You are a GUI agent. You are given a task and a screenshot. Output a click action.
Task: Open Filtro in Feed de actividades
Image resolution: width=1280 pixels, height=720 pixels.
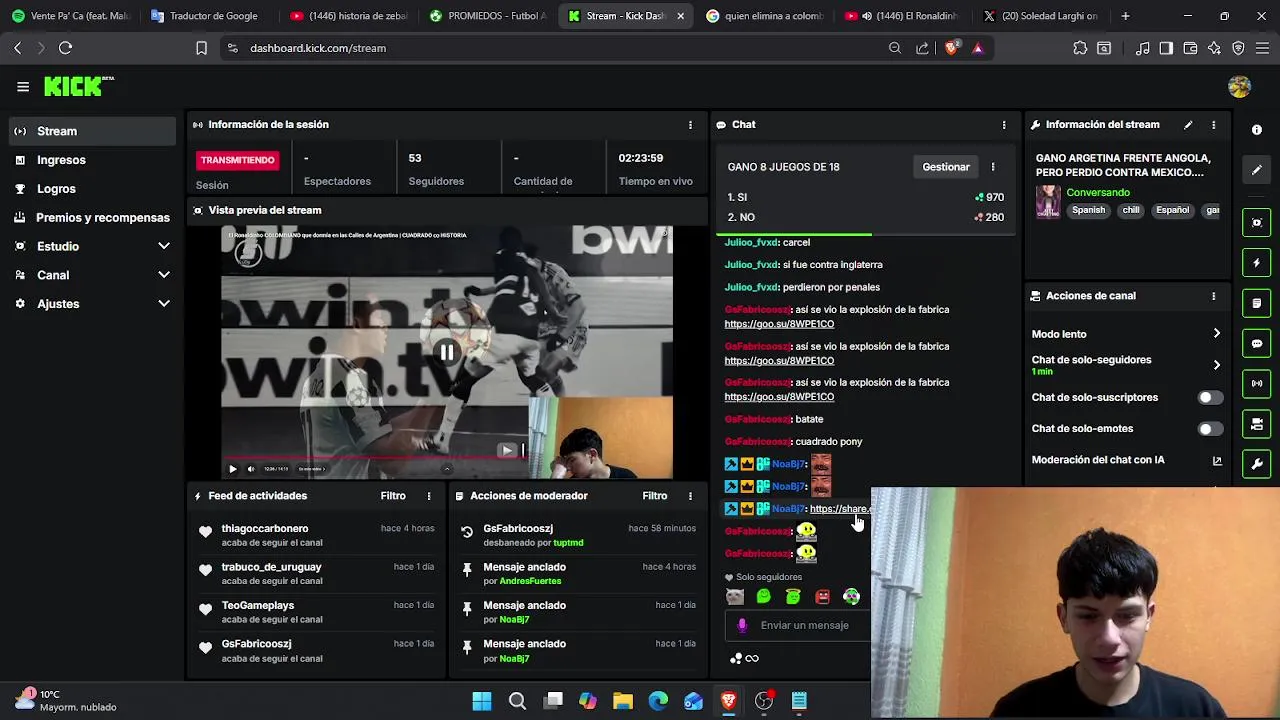click(x=393, y=496)
